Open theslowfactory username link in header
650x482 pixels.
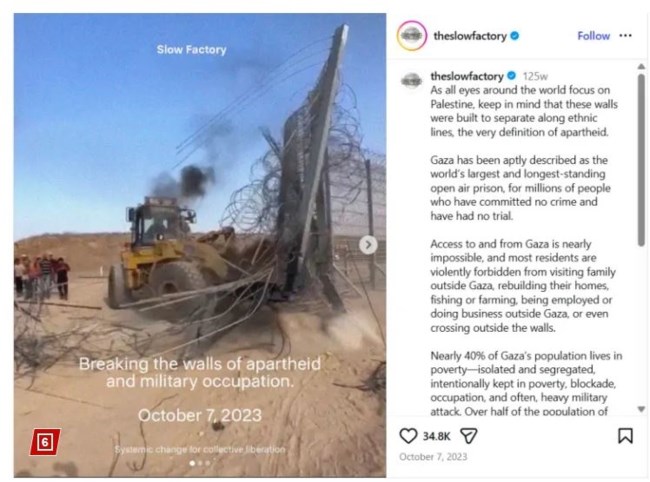[x=470, y=36]
